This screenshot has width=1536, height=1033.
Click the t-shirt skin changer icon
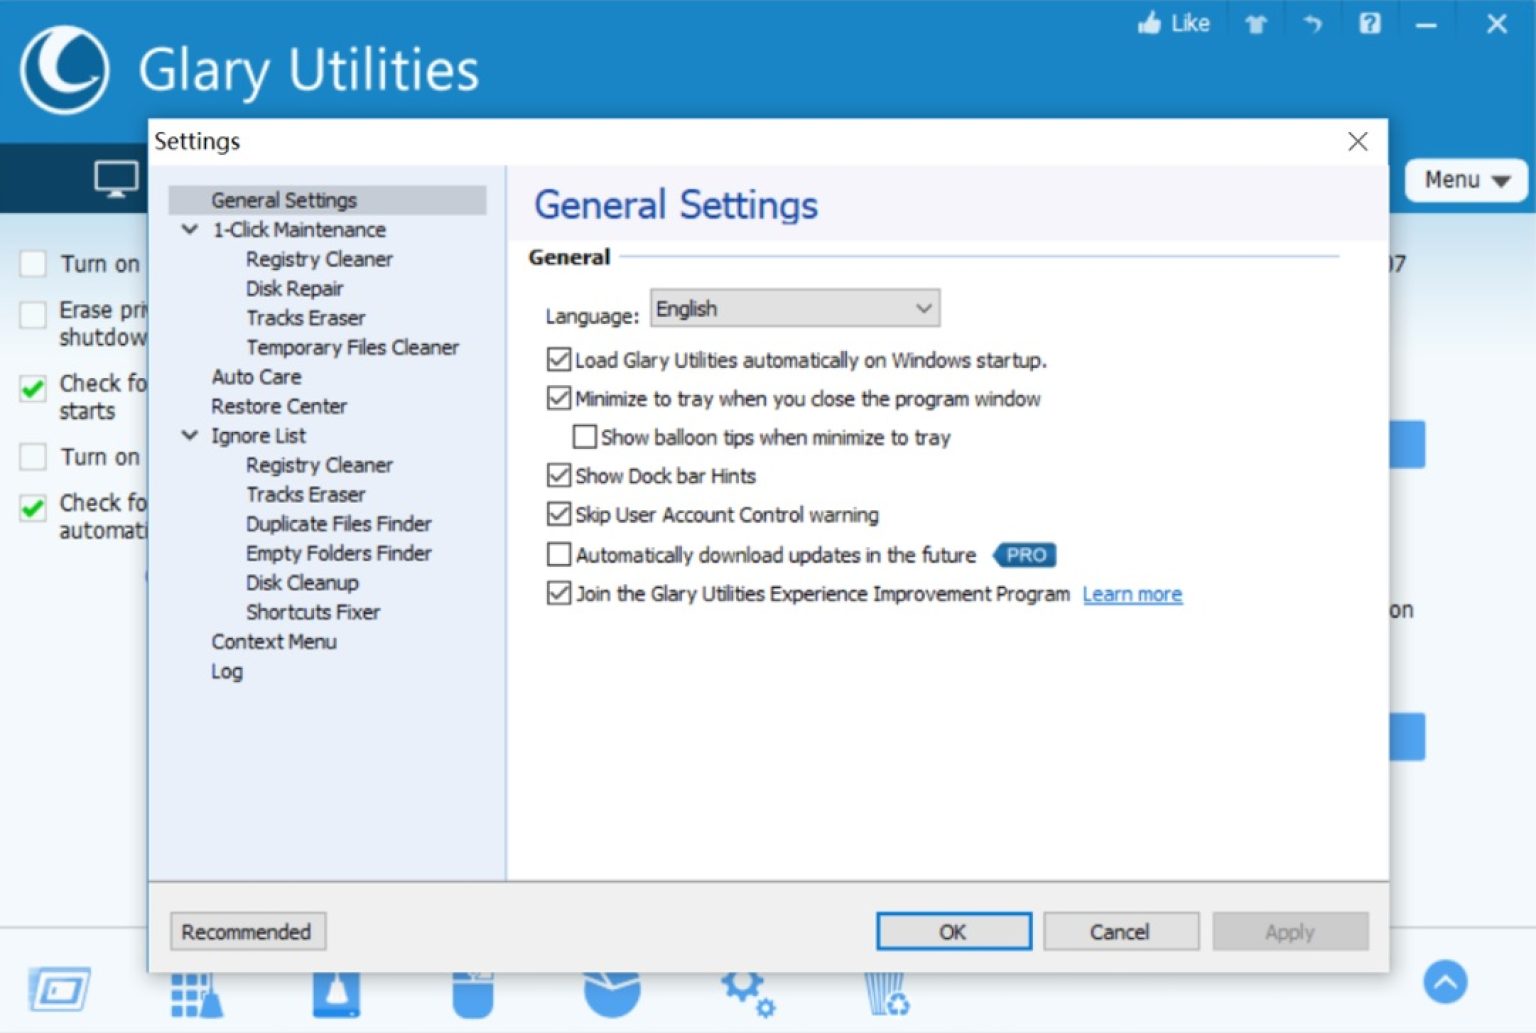(1255, 22)
